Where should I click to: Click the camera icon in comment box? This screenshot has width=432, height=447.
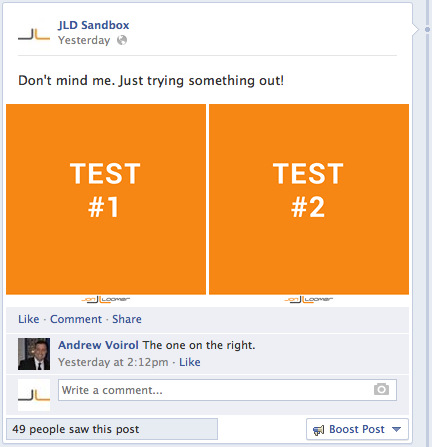point(381,389)
